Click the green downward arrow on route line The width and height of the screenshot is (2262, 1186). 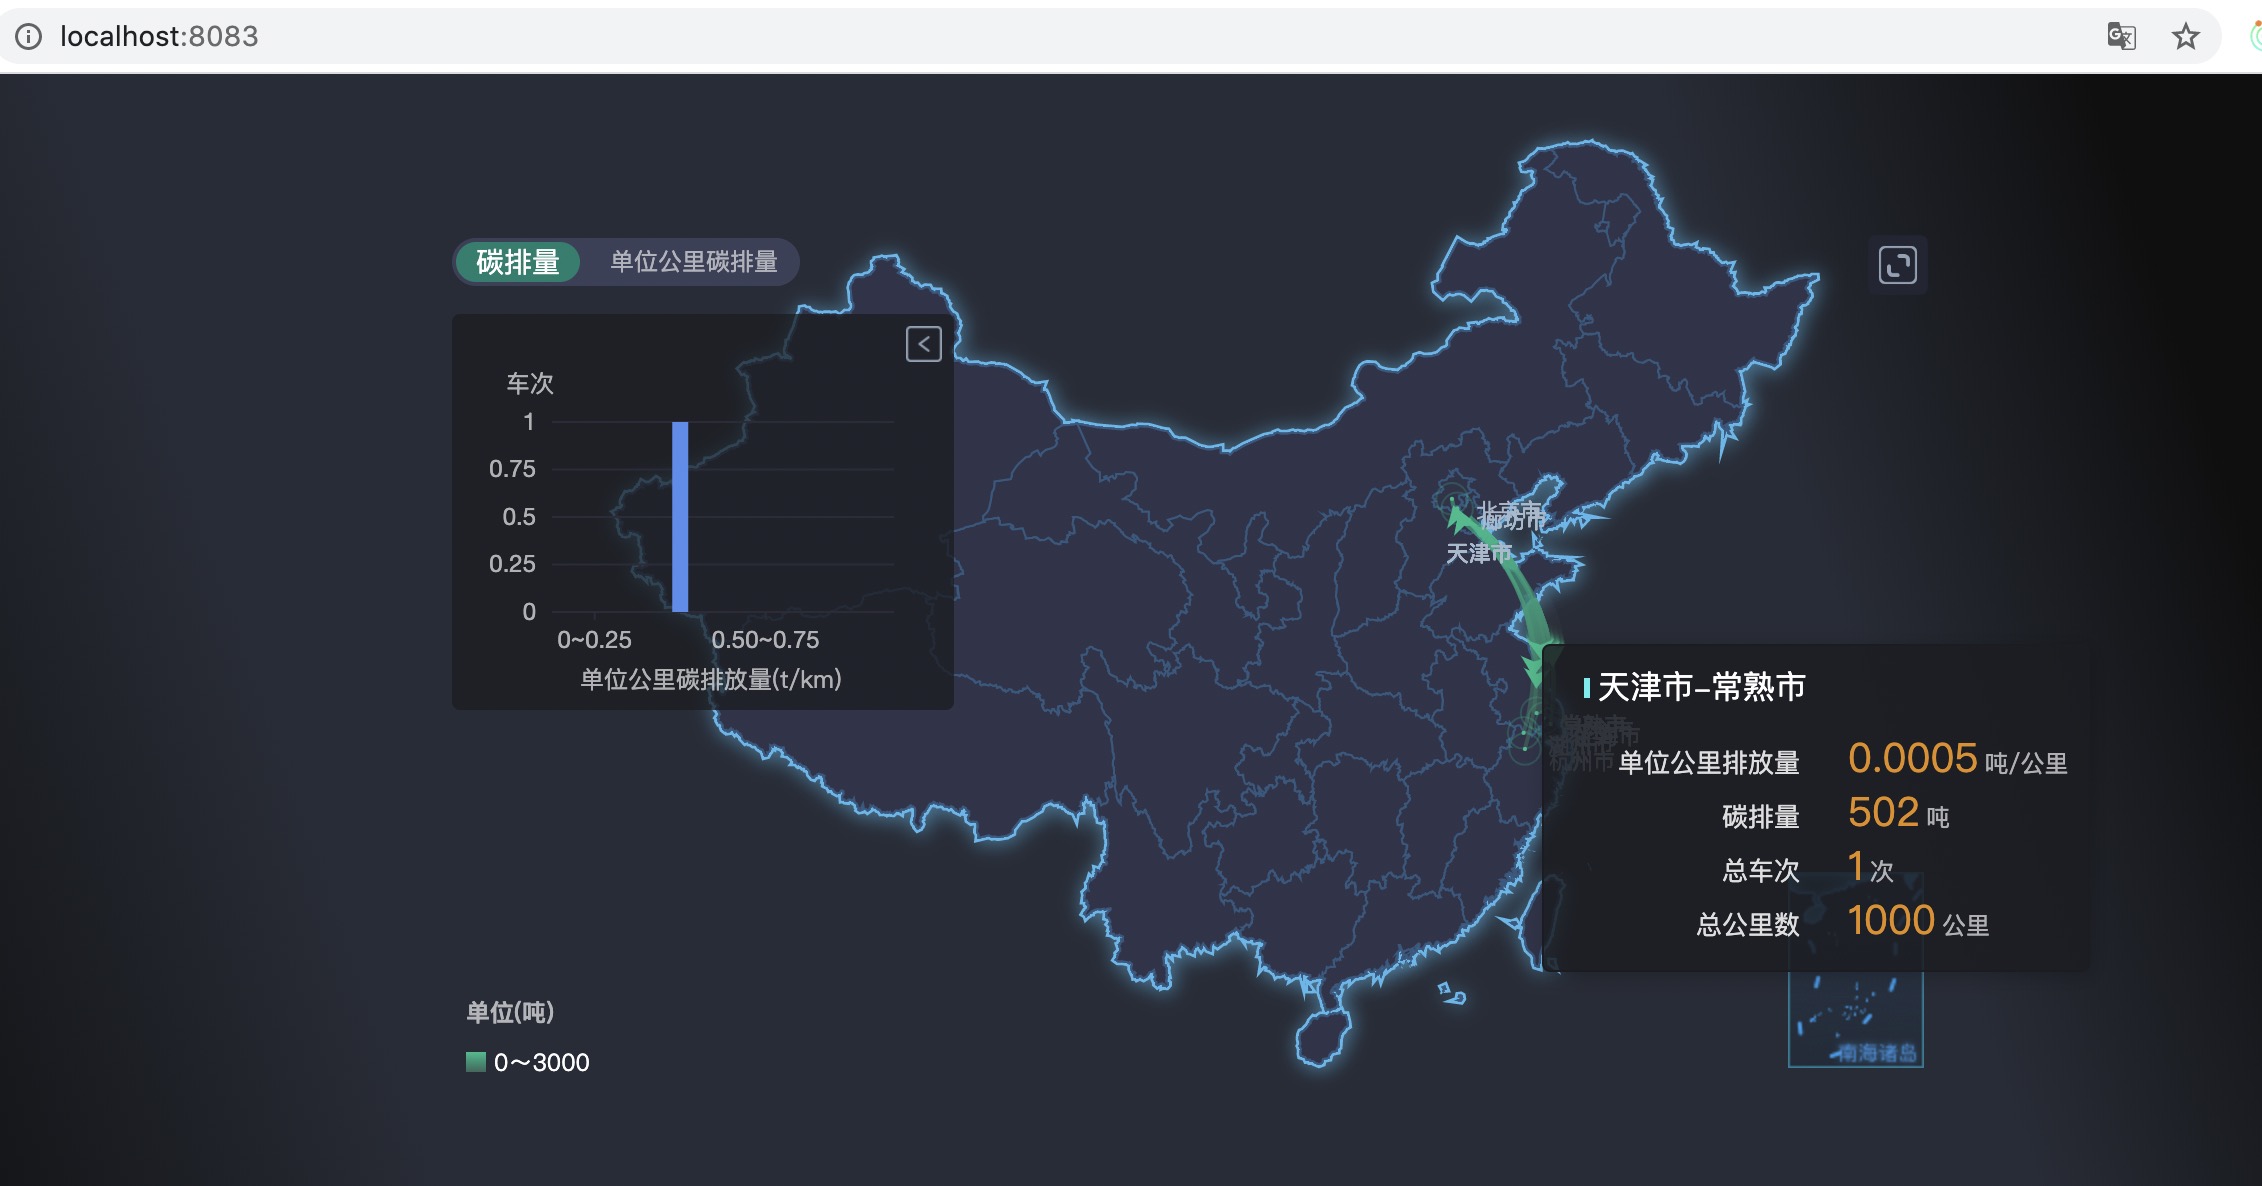coord(1533,669)
